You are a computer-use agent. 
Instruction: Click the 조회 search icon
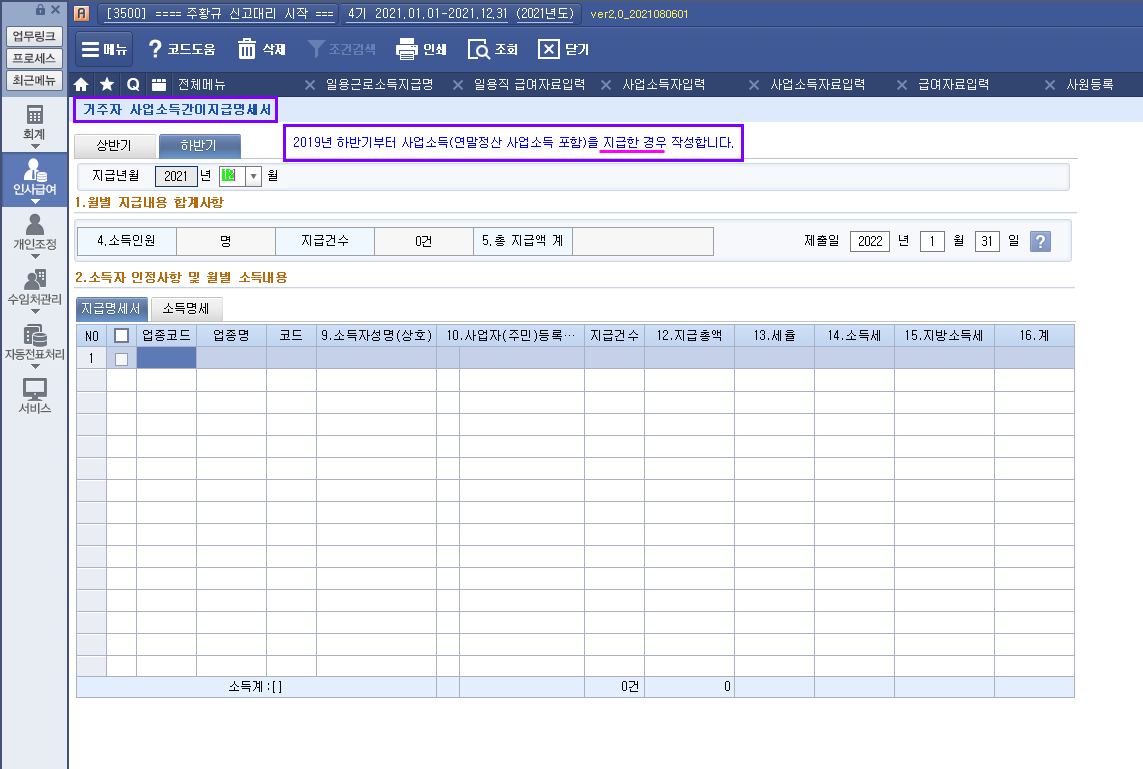coord(479,49)
